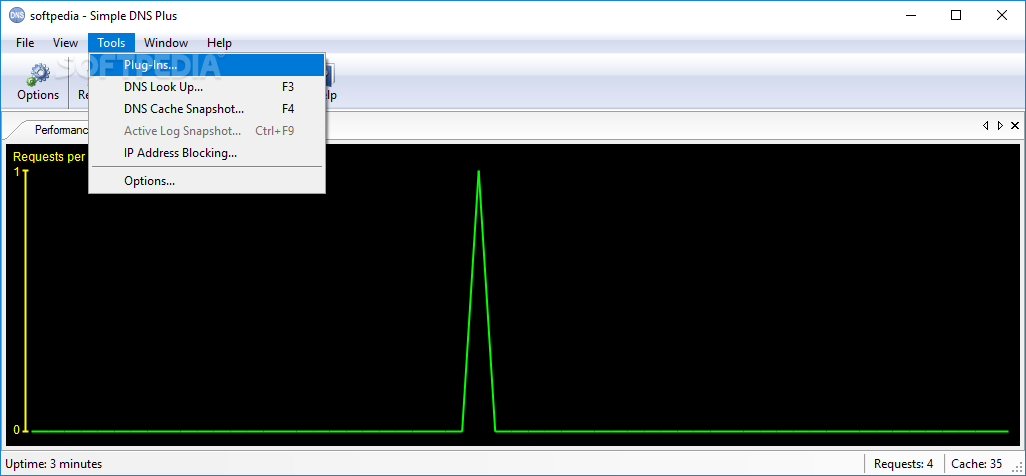Click the Cache: 35 status bar entry

coord(976,464)
